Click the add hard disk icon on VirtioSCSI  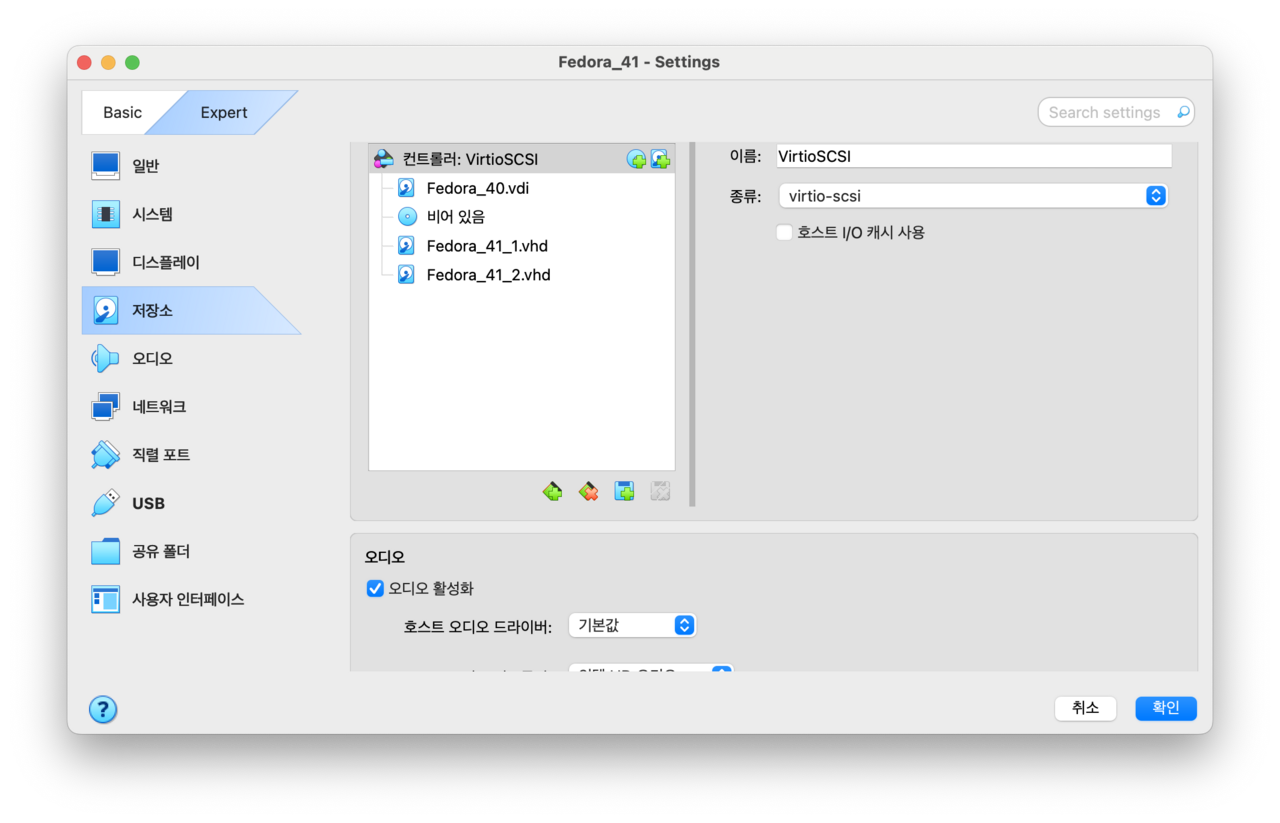click(660, 159)
